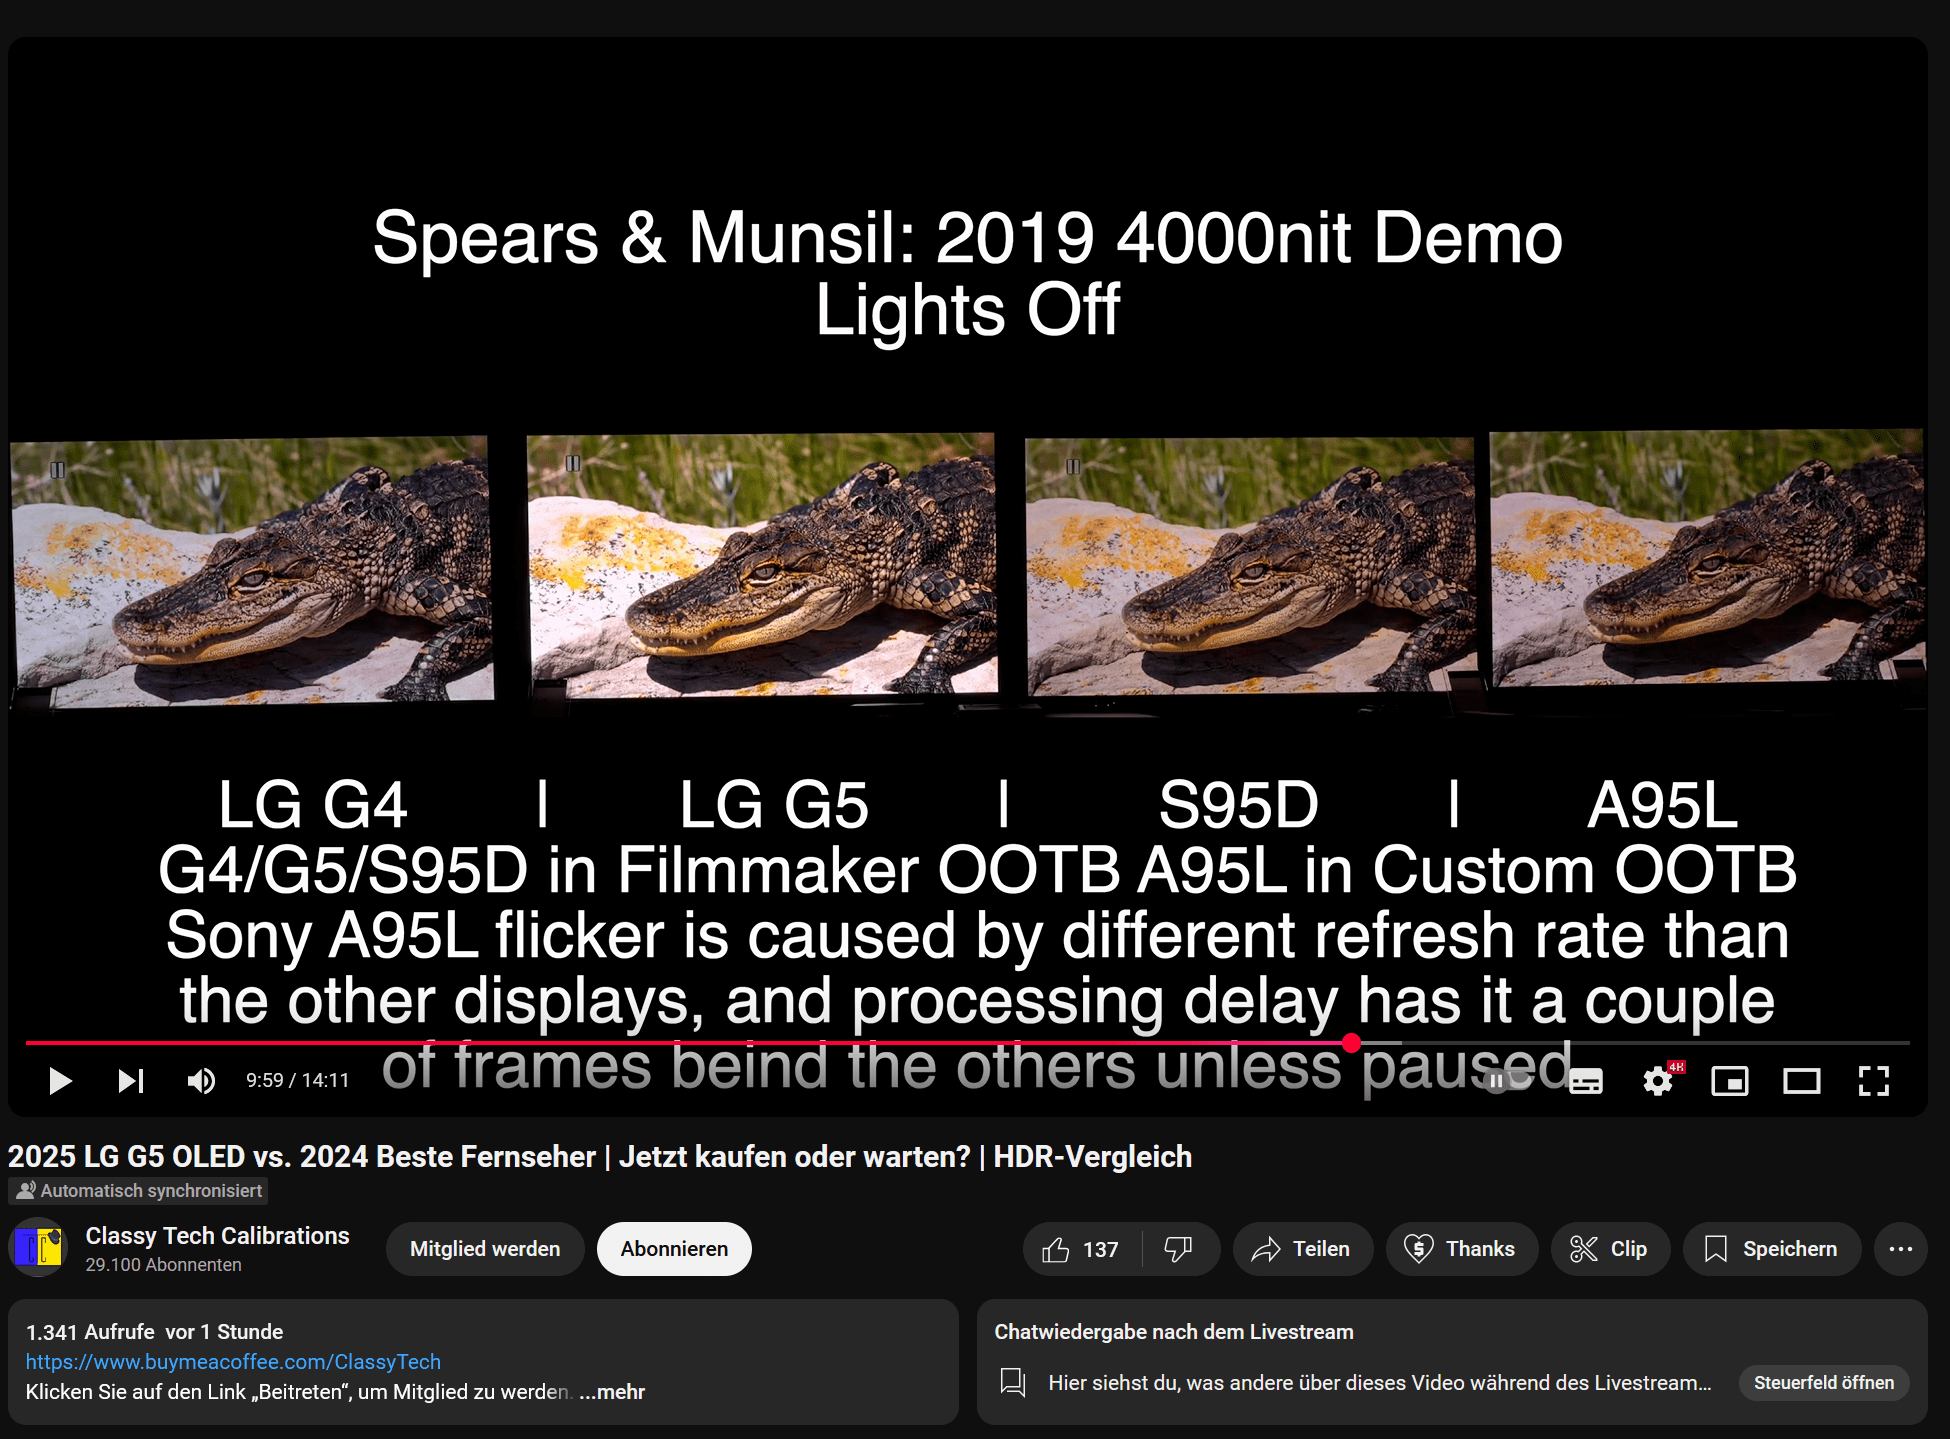Share the video via Teilen
The image size is (1950, 1439).
pyautogui.click(x=1302, y=1249)
